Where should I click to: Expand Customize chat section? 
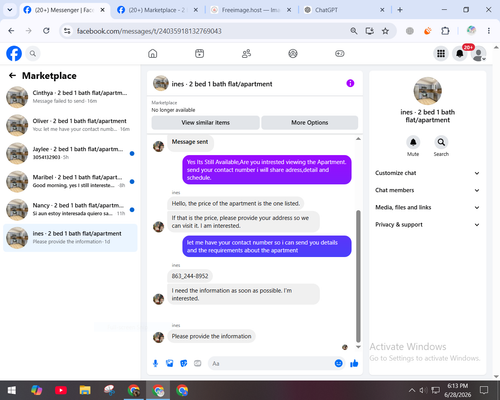(428, 173)
